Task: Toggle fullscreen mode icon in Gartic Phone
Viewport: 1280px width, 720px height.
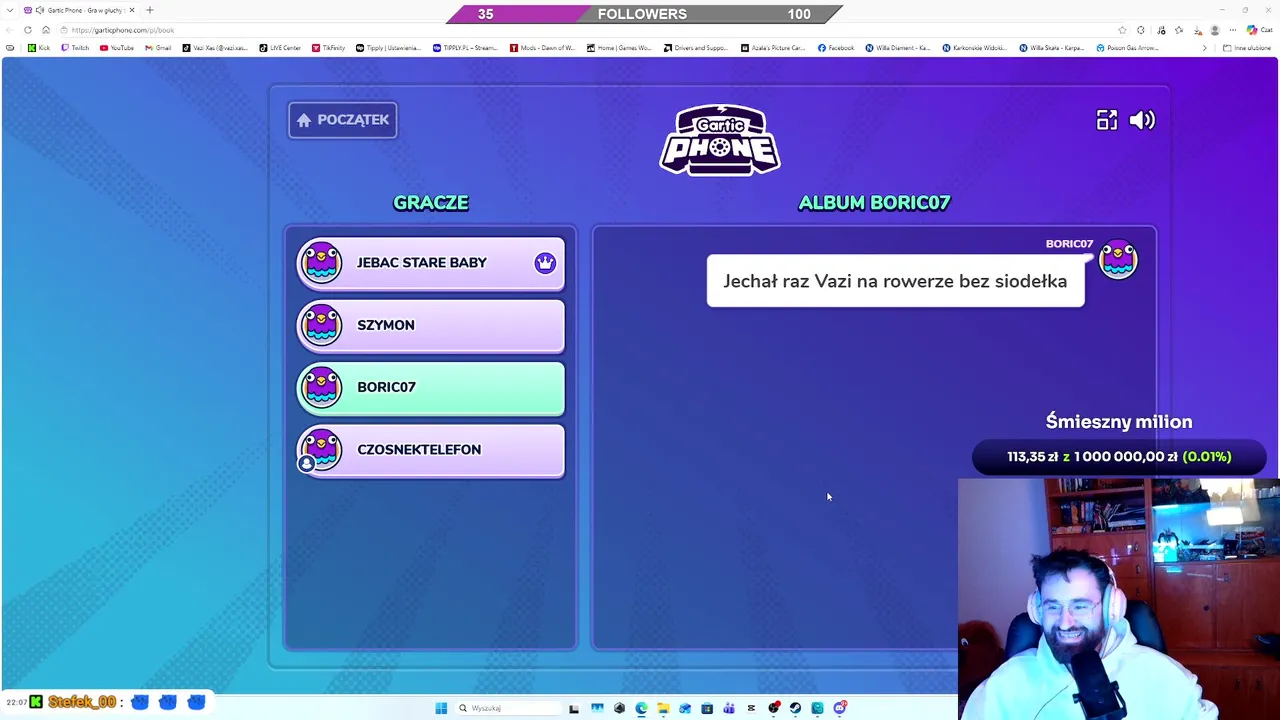Action: click(1106, 120)
